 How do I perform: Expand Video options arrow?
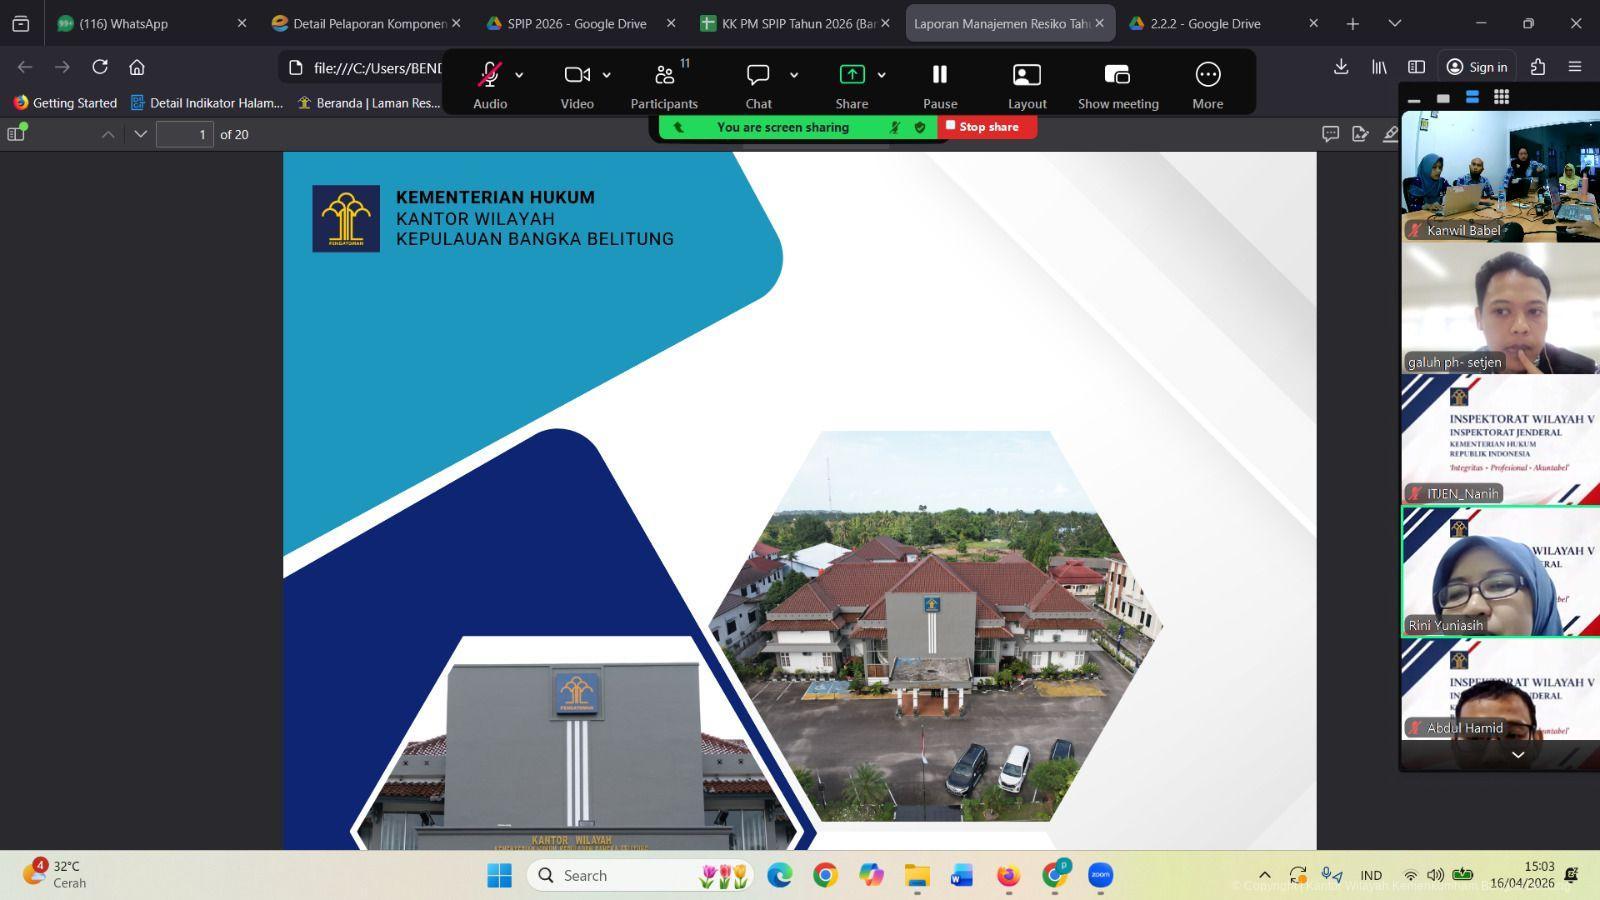[x=606, y=75]
